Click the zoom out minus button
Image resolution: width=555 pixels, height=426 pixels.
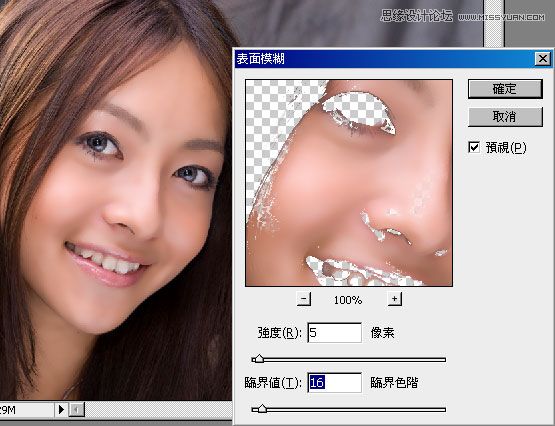(304, 299)
